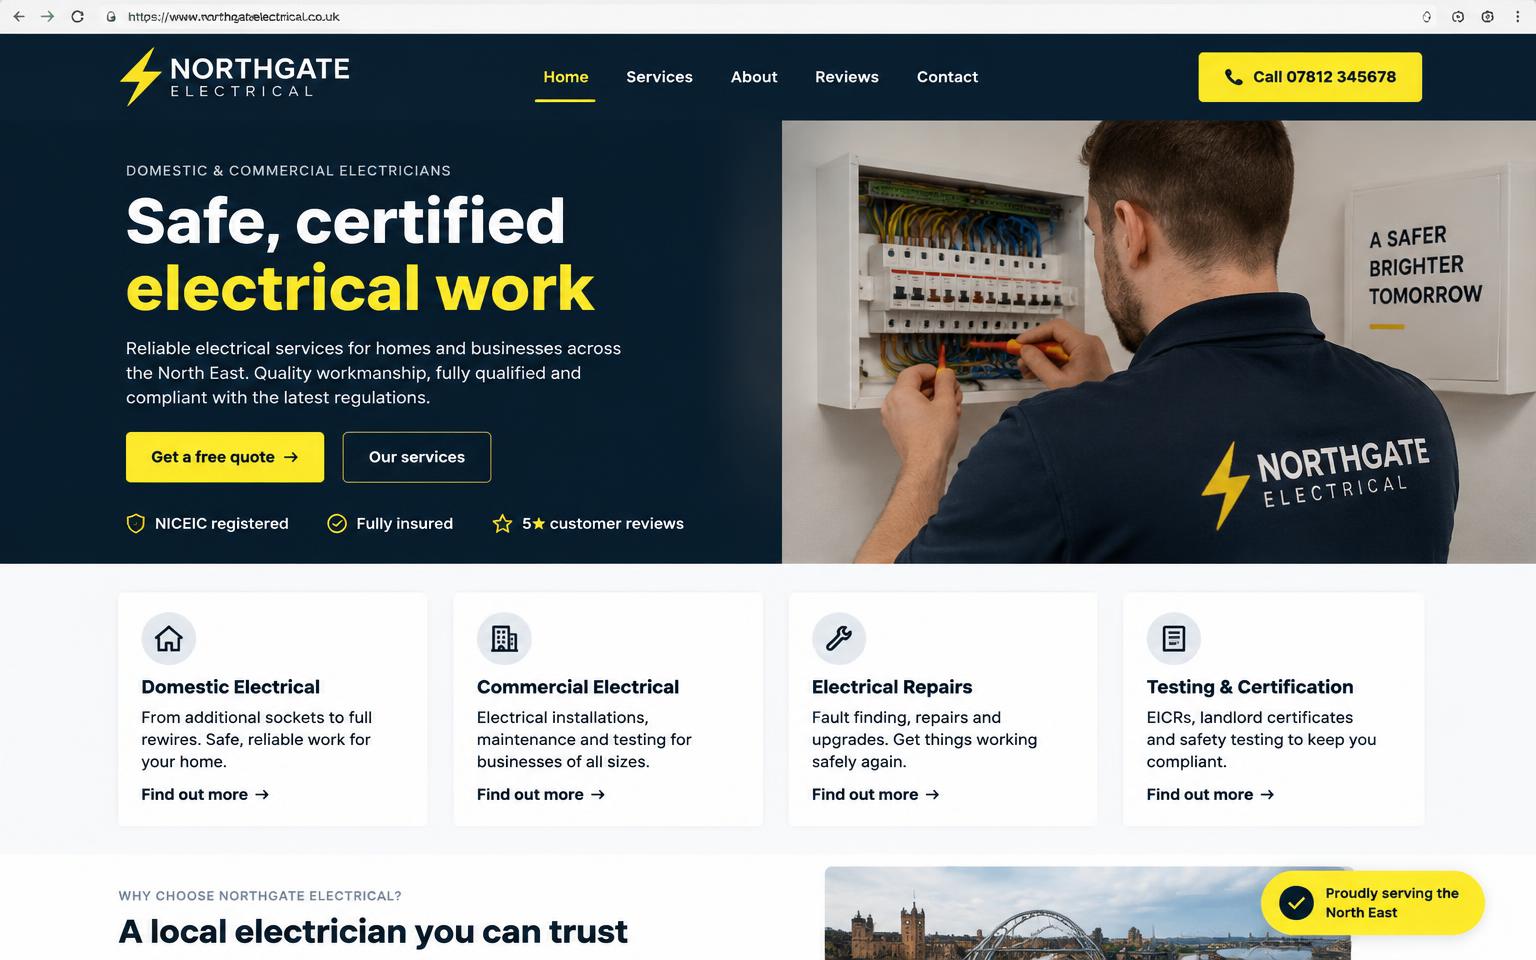This screenshot has width=1536, height=960.
Task: Click the house icon on Domestic Electrical card
Action: pos(169,638)
